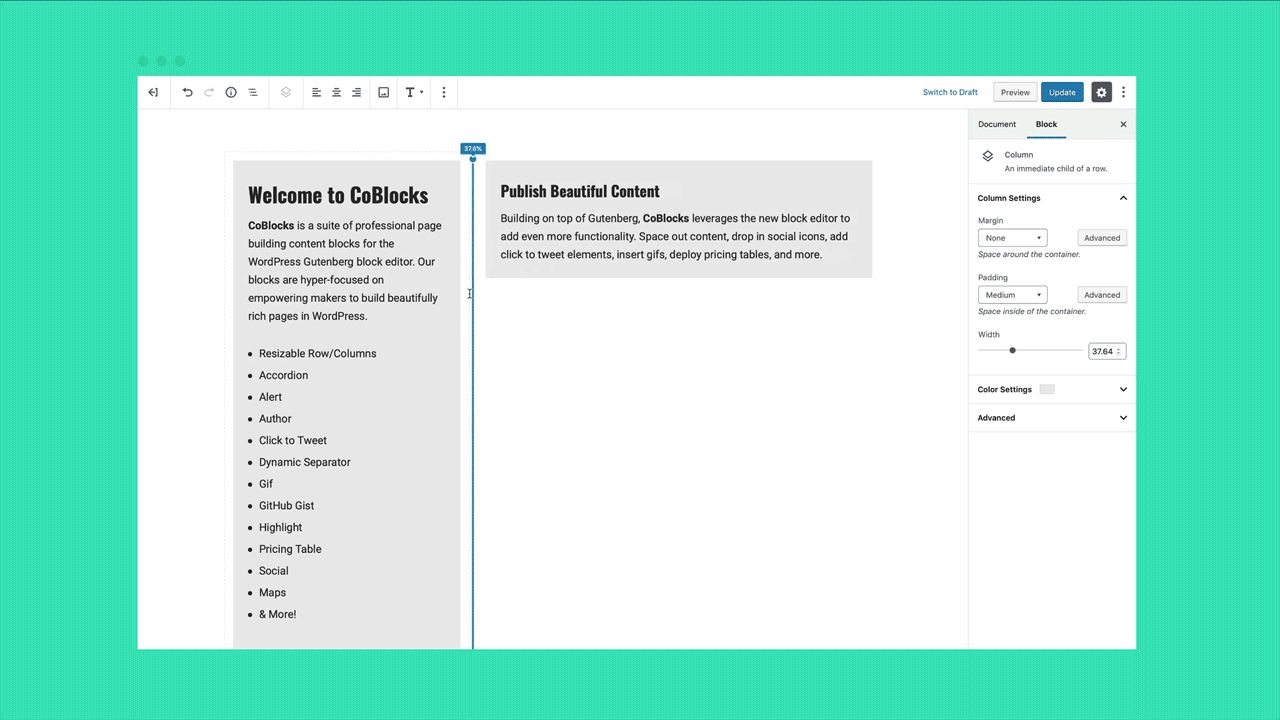This screenshot has height=720, width=1280.
Task: Click the Width slider handle
Action: pyautogui.click(x=1012, y=350)
